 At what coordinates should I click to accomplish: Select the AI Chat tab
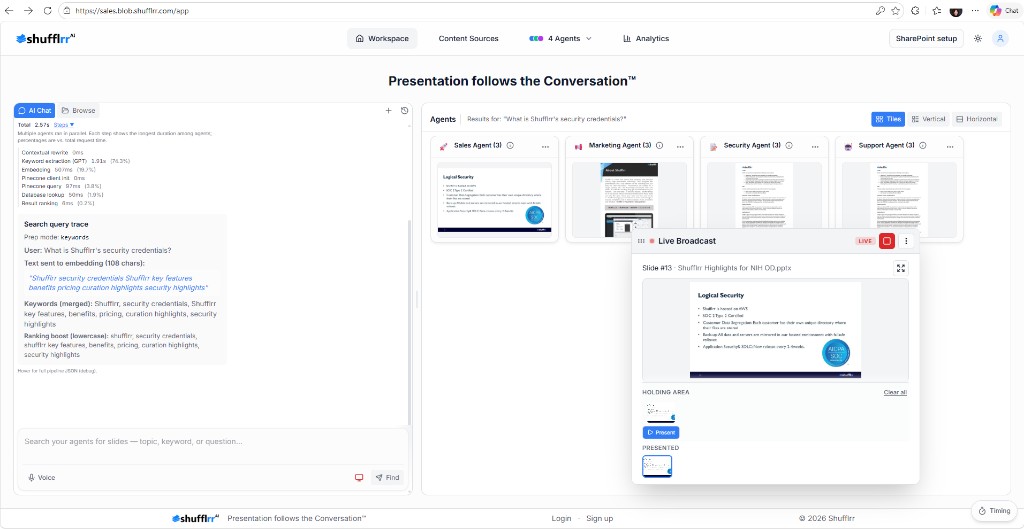(35, 110)
